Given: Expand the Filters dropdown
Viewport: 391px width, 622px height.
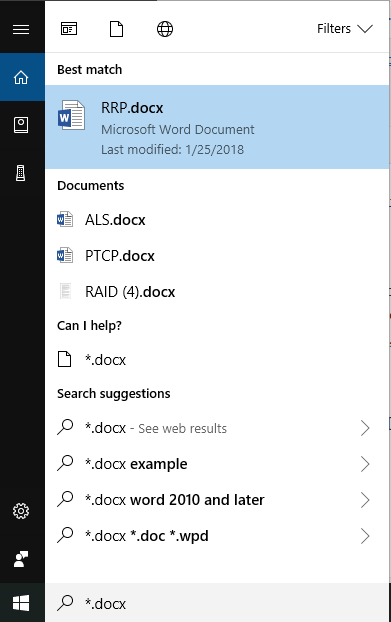Looking at the screenshot, I should click(345, 29).
